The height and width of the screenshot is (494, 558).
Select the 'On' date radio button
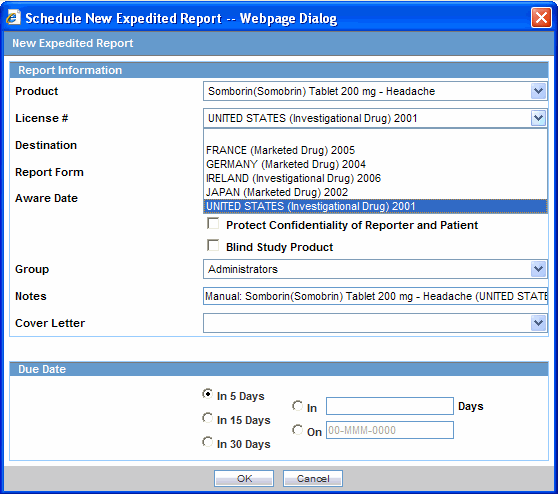[x=297, y=430]
